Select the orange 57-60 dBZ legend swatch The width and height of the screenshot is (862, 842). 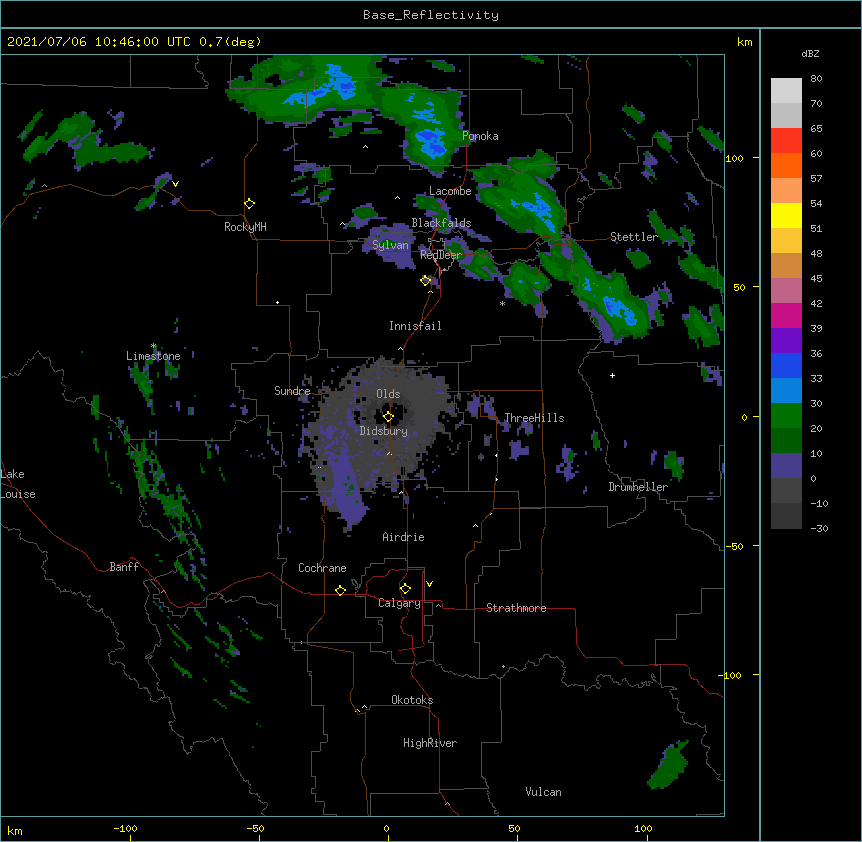[786, 165]
